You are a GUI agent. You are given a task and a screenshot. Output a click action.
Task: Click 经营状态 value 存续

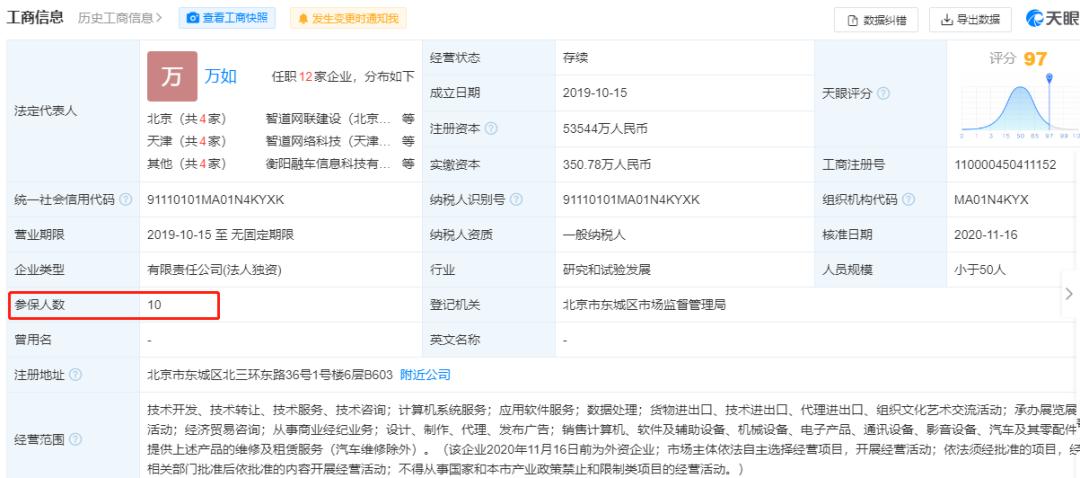(574, 58)
